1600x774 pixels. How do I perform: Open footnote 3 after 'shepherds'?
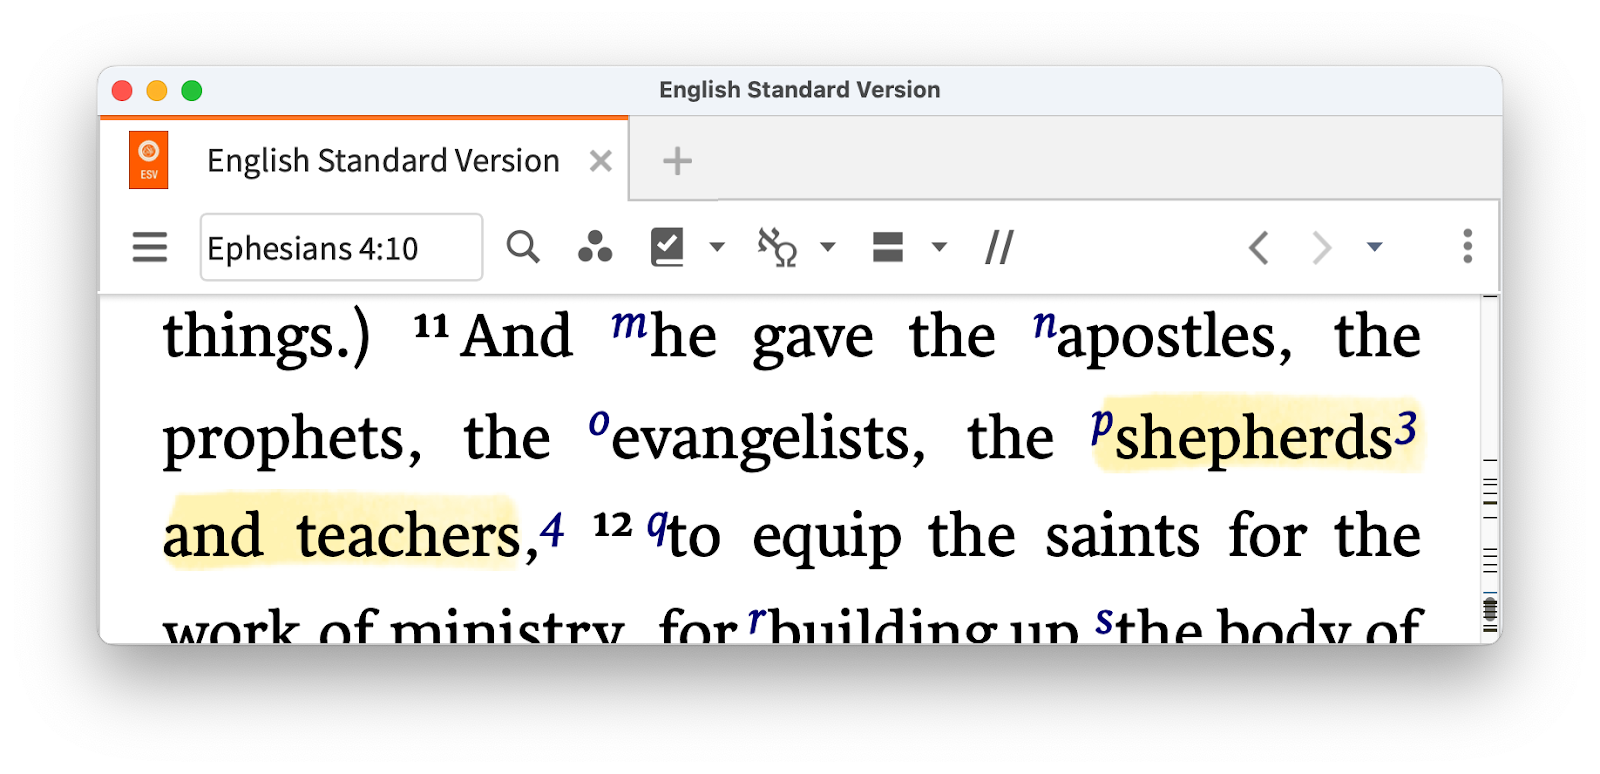(1407, 428)
